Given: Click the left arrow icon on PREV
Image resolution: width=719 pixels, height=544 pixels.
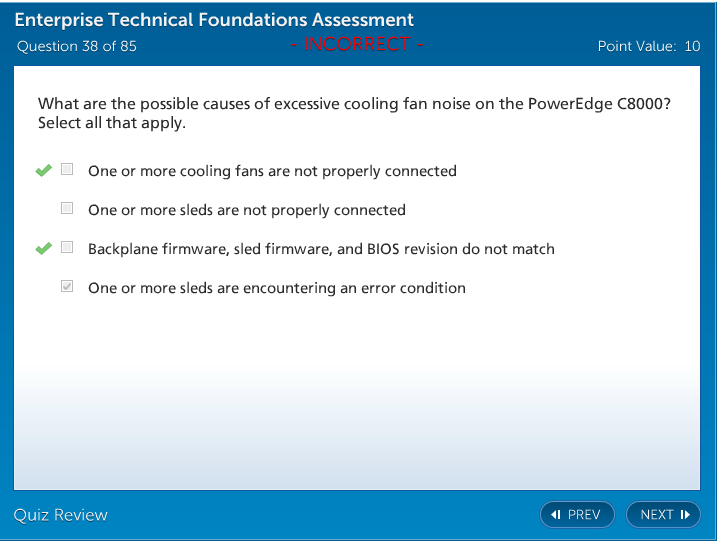Looking at the screenshot, I should point(556,515).
